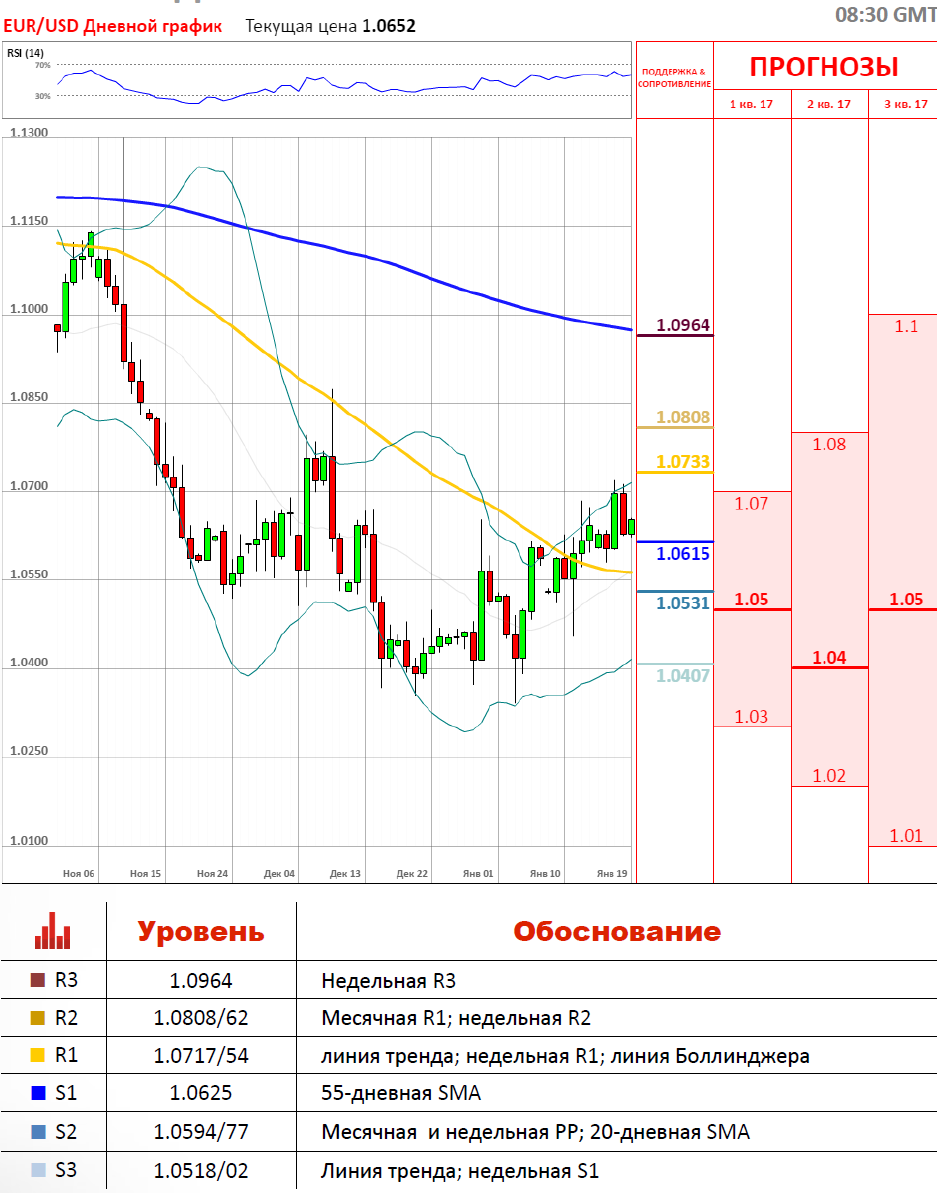Viewport: 937px width, 1193px height.
Task: Click the 'EUR/USD Дневной график' title
Action: click(112, 26)
